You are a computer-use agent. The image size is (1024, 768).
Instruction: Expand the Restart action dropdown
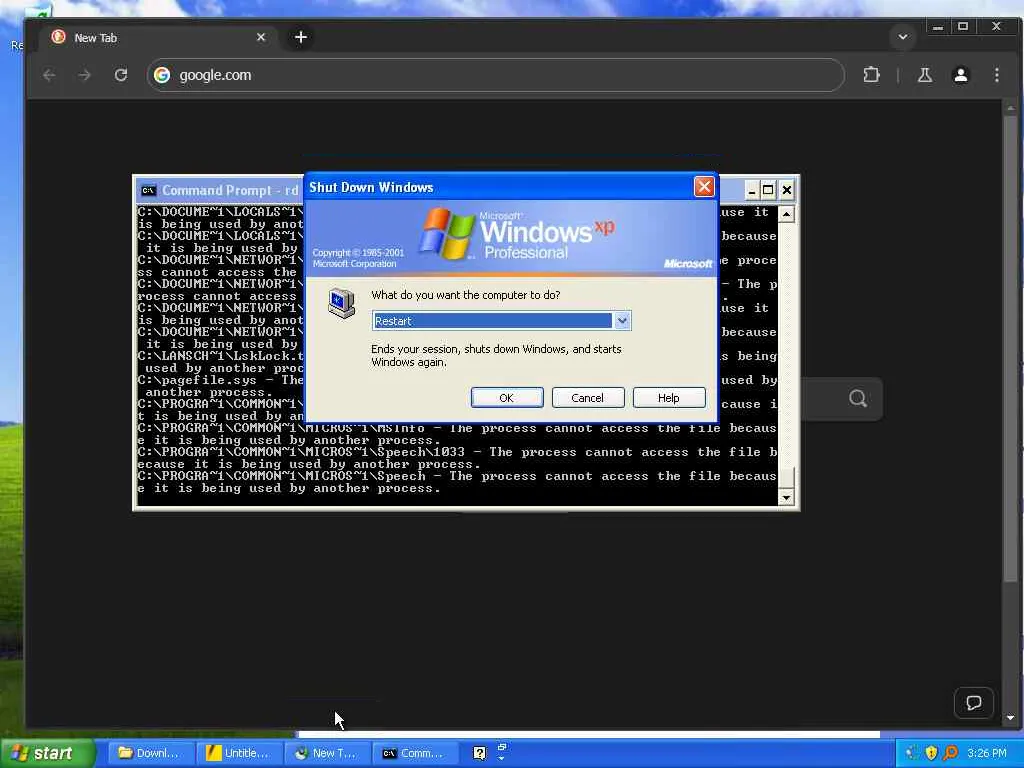(x=622, y=321)
